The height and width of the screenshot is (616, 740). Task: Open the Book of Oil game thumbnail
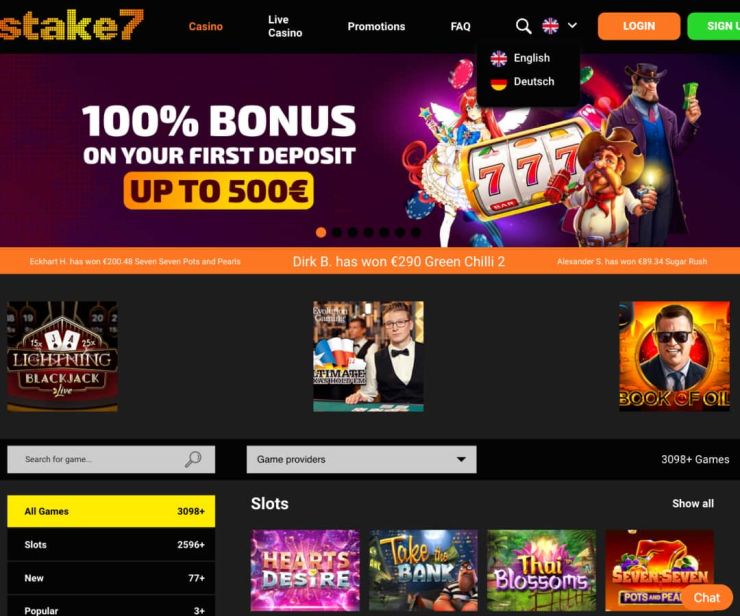(674, 356)
